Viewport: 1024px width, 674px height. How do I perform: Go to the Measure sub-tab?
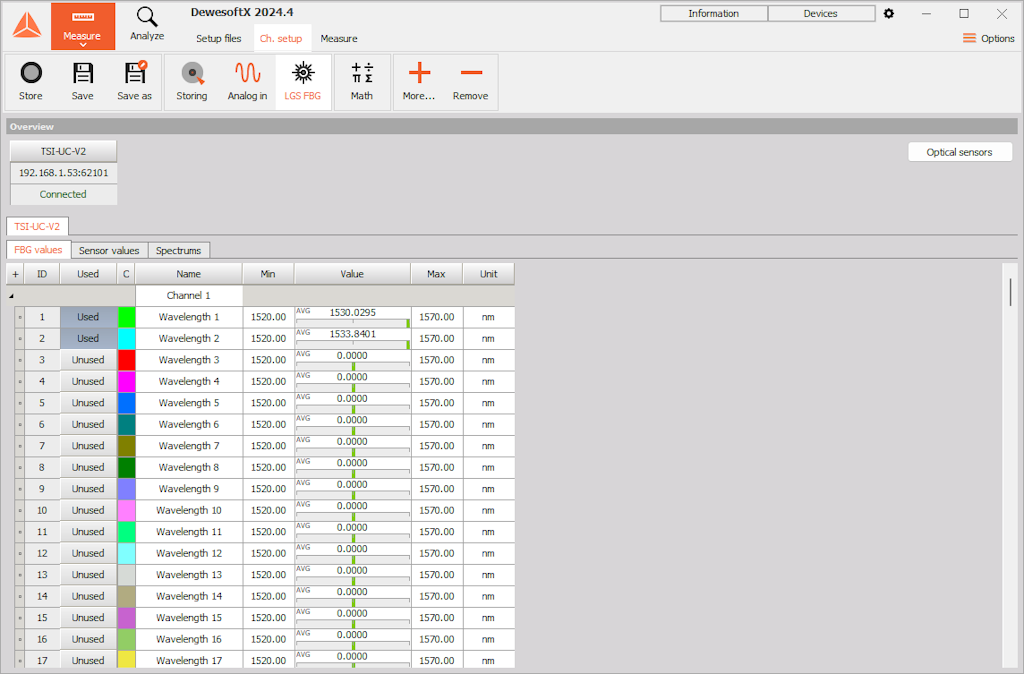tap(339, 39)
